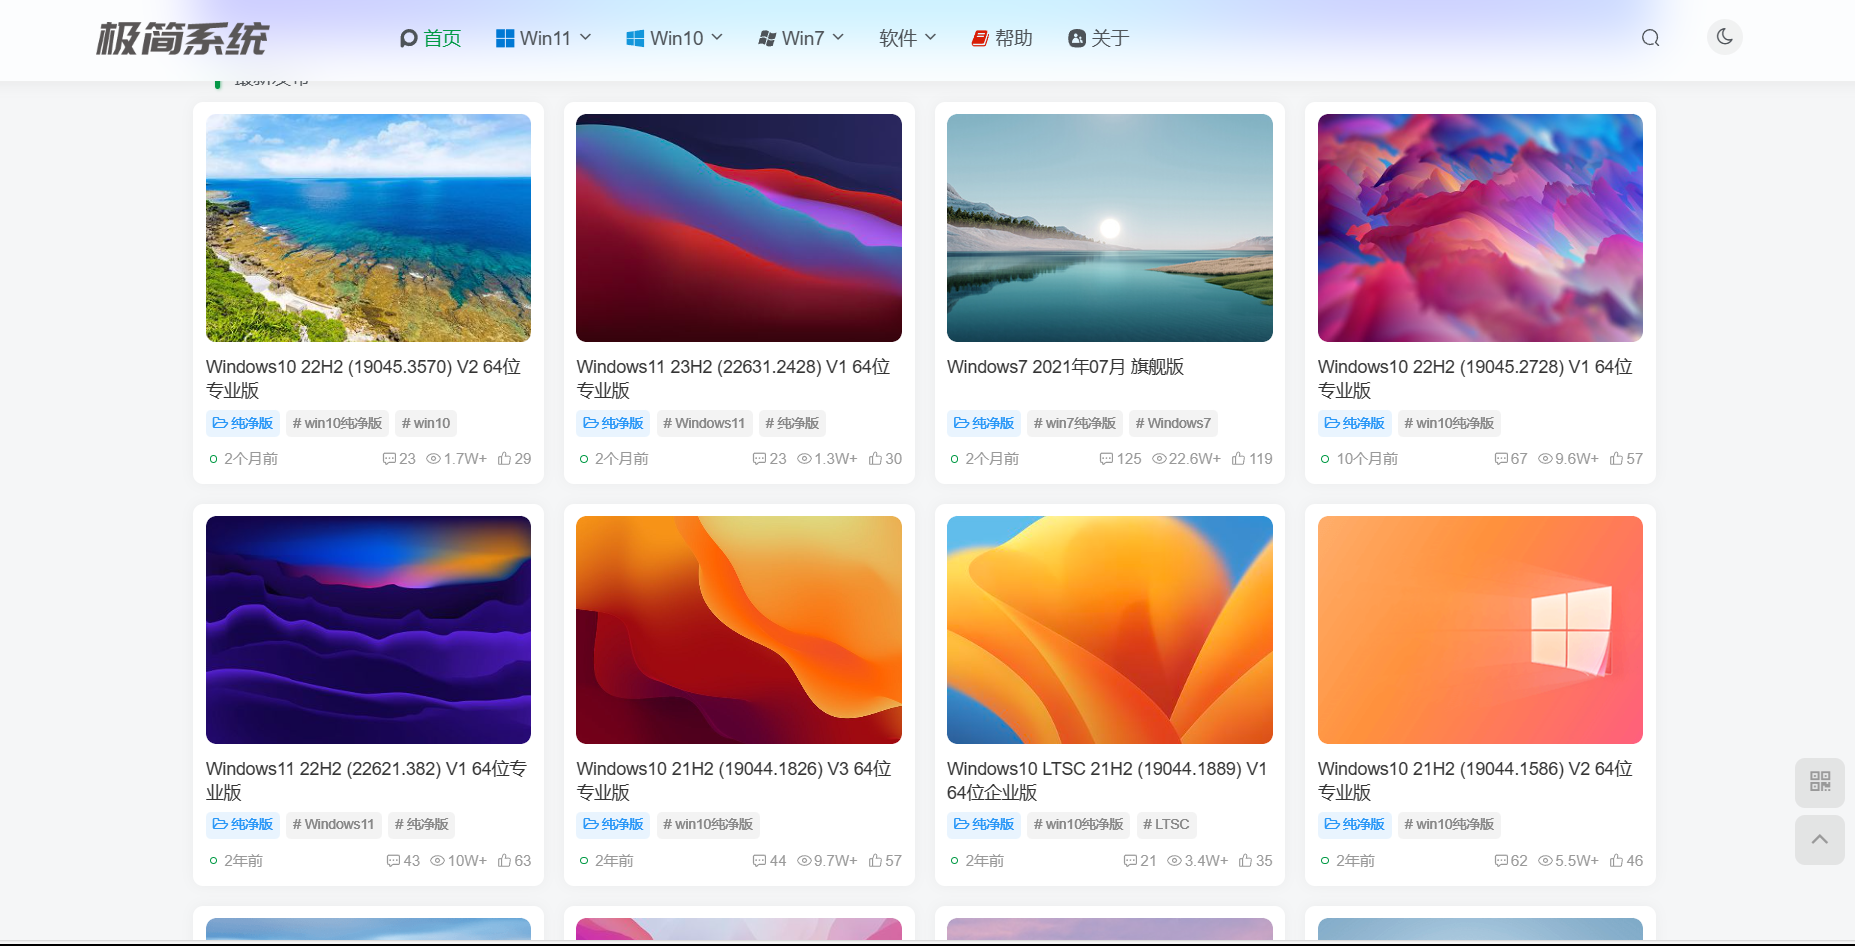Expand the Win10 dropdown menu

click(x=674, y=38)
